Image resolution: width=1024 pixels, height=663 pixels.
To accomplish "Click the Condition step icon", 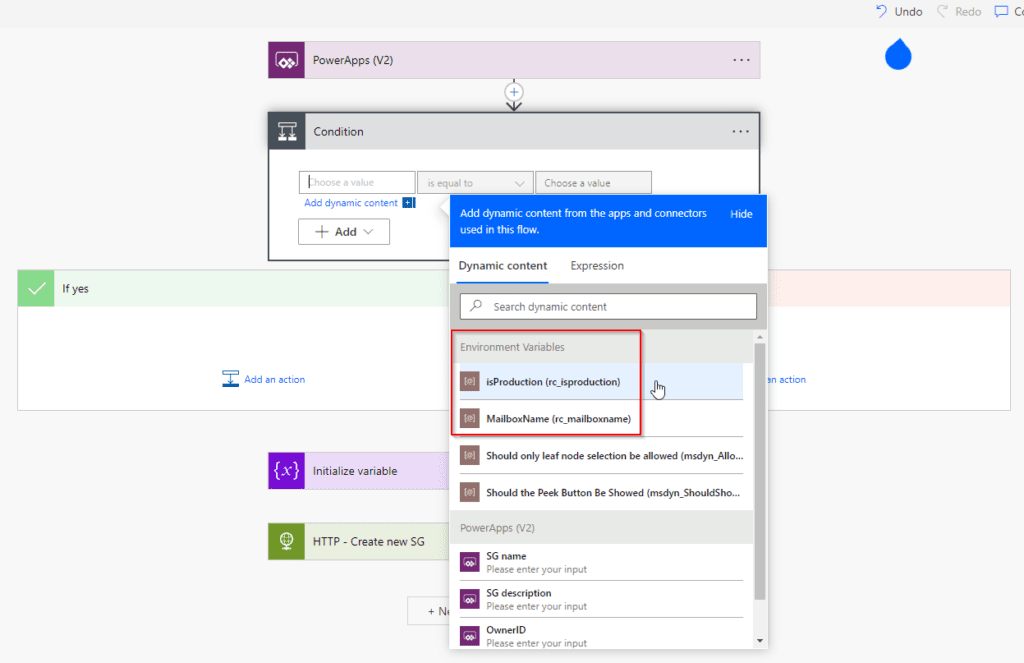I will [286, 132].
